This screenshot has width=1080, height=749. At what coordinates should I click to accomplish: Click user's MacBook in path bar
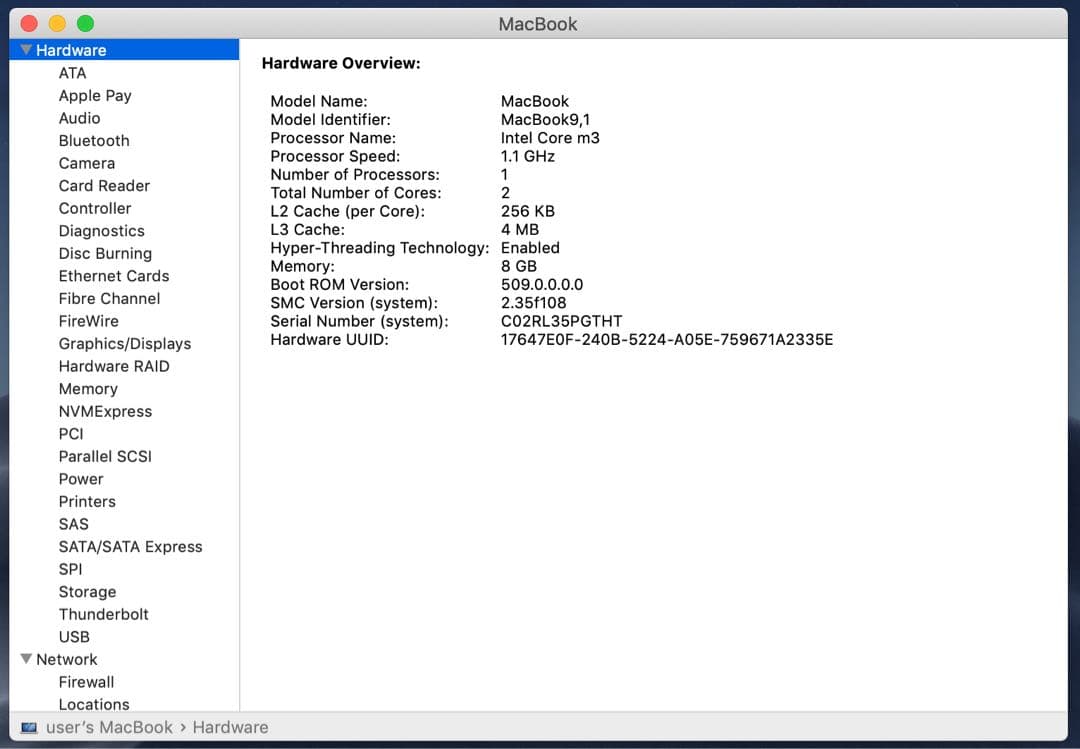109,728
